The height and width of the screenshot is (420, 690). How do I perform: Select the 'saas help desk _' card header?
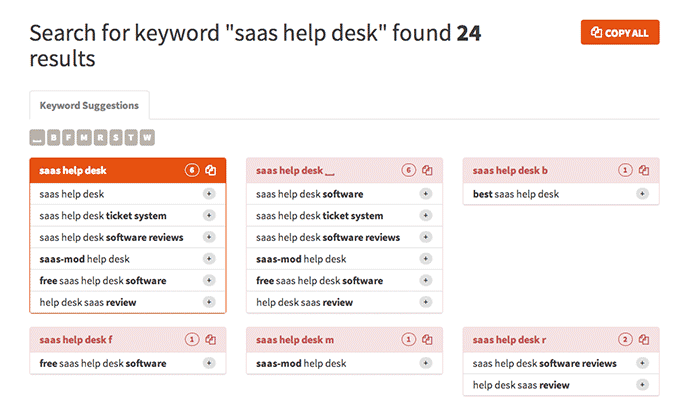[x=344, y=170]
